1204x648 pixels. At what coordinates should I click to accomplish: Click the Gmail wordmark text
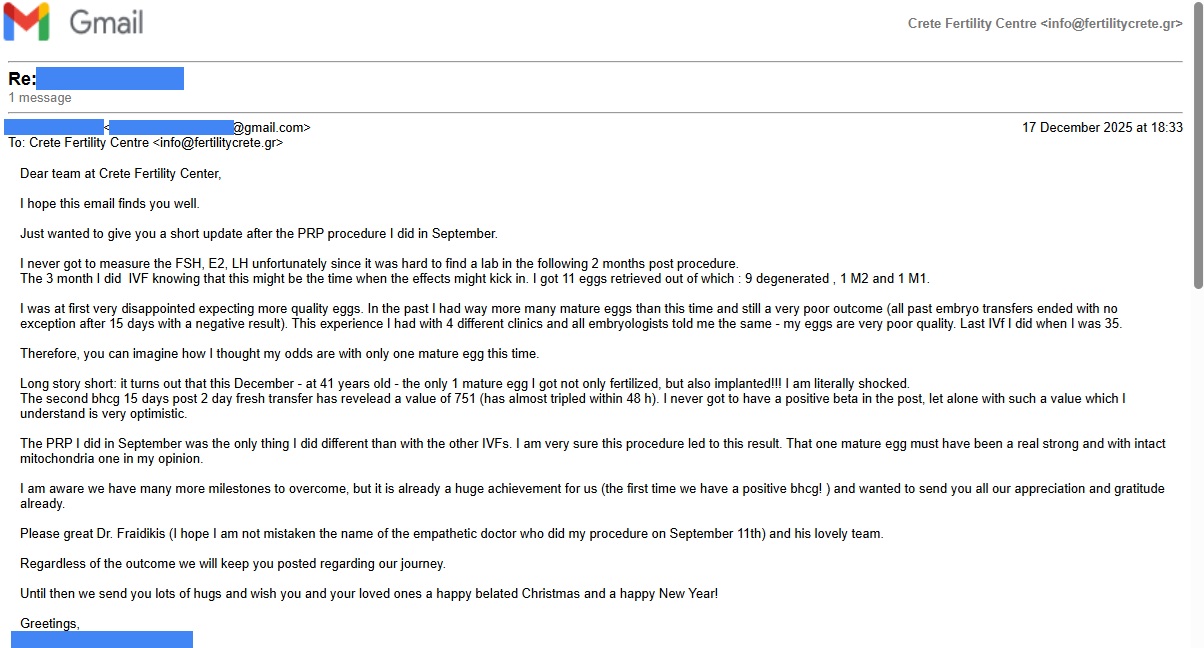pos(106,22)
